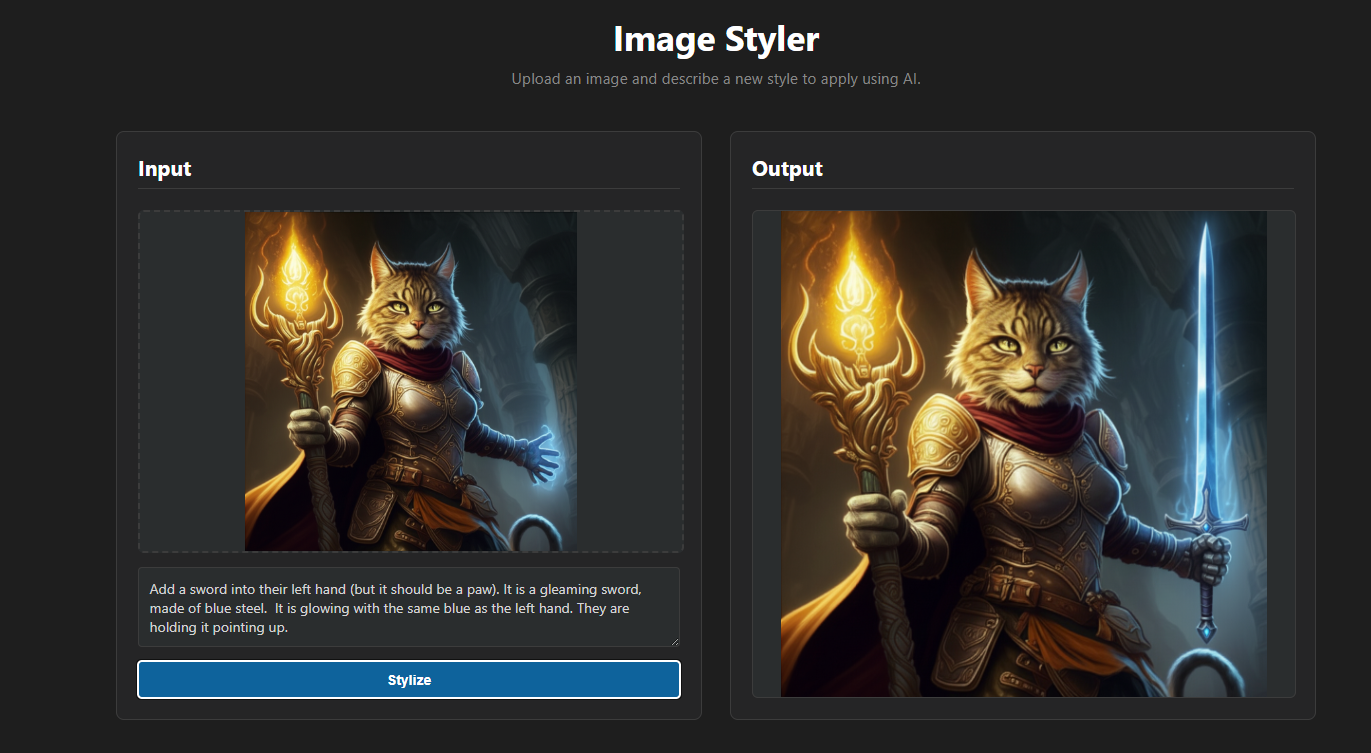The width and height of the screenshot is (1371, 753).
Task: Open the generated output image
Action: [x=1023, y=453]
